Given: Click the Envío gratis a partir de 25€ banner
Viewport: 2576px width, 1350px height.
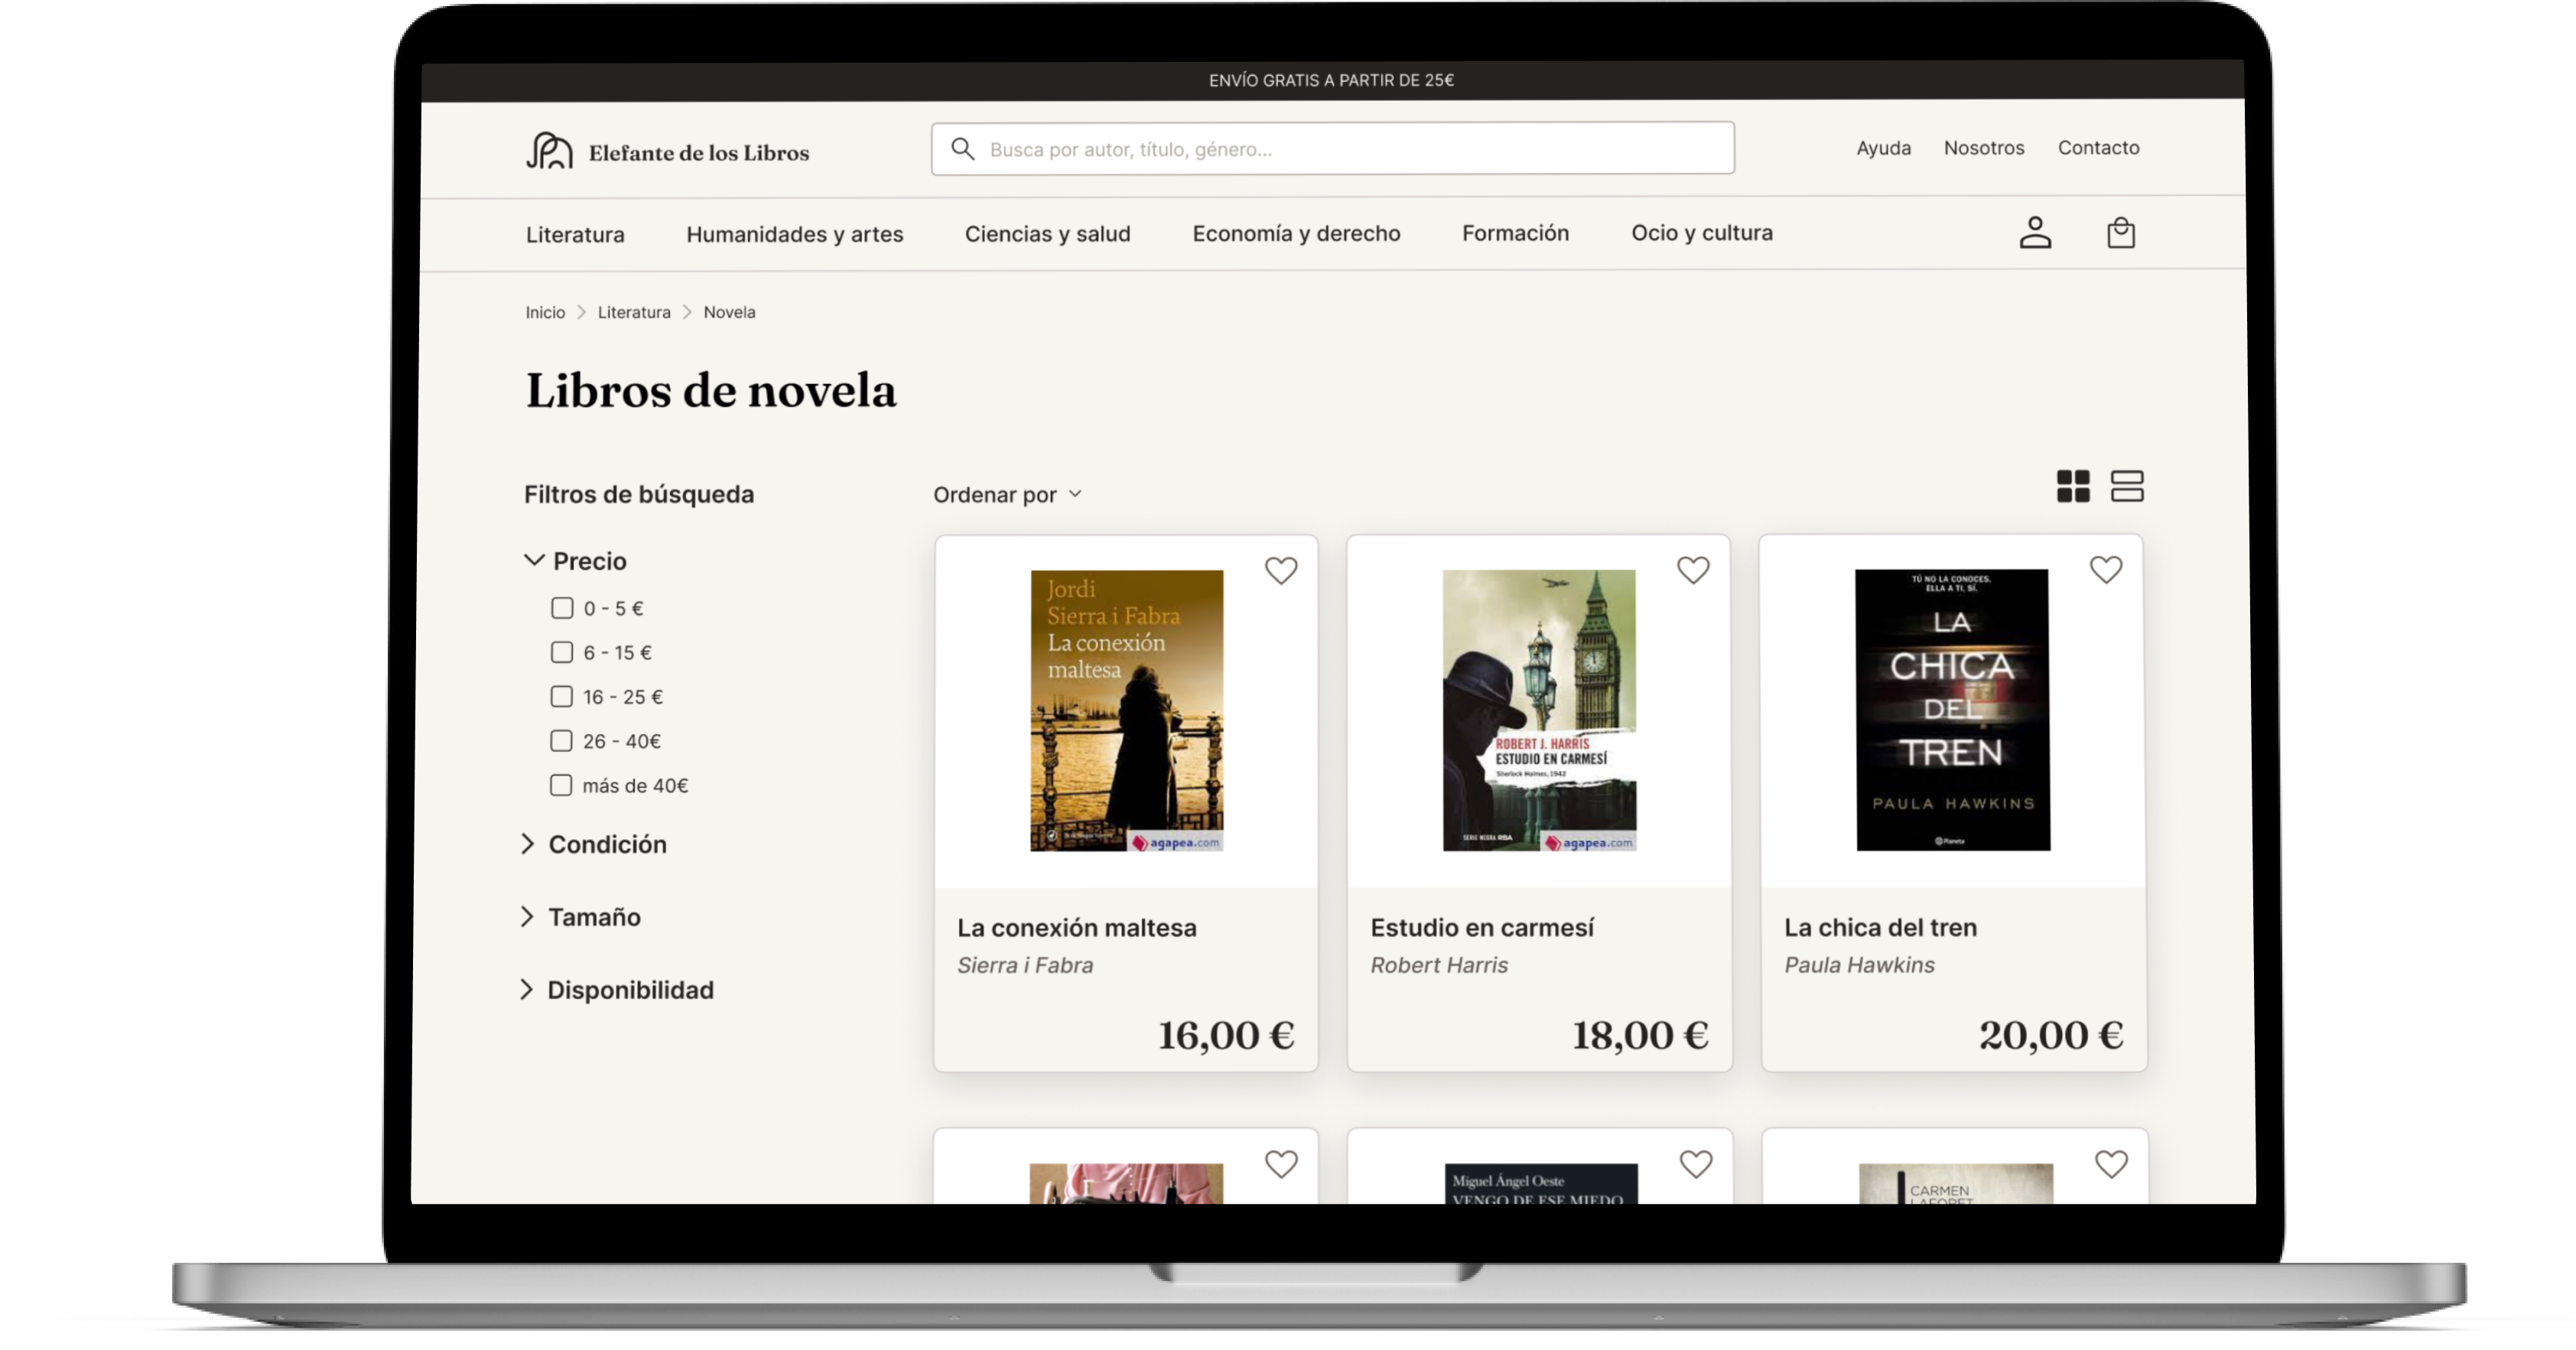Looking at the screenshot, I should pos(1331,80).
